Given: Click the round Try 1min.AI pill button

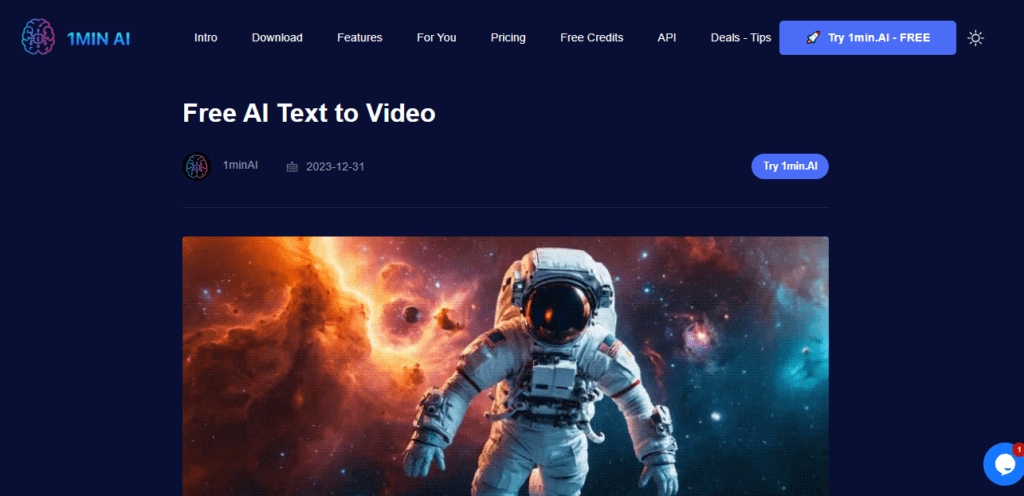Looking at the screenshot, I should (789, 166).
